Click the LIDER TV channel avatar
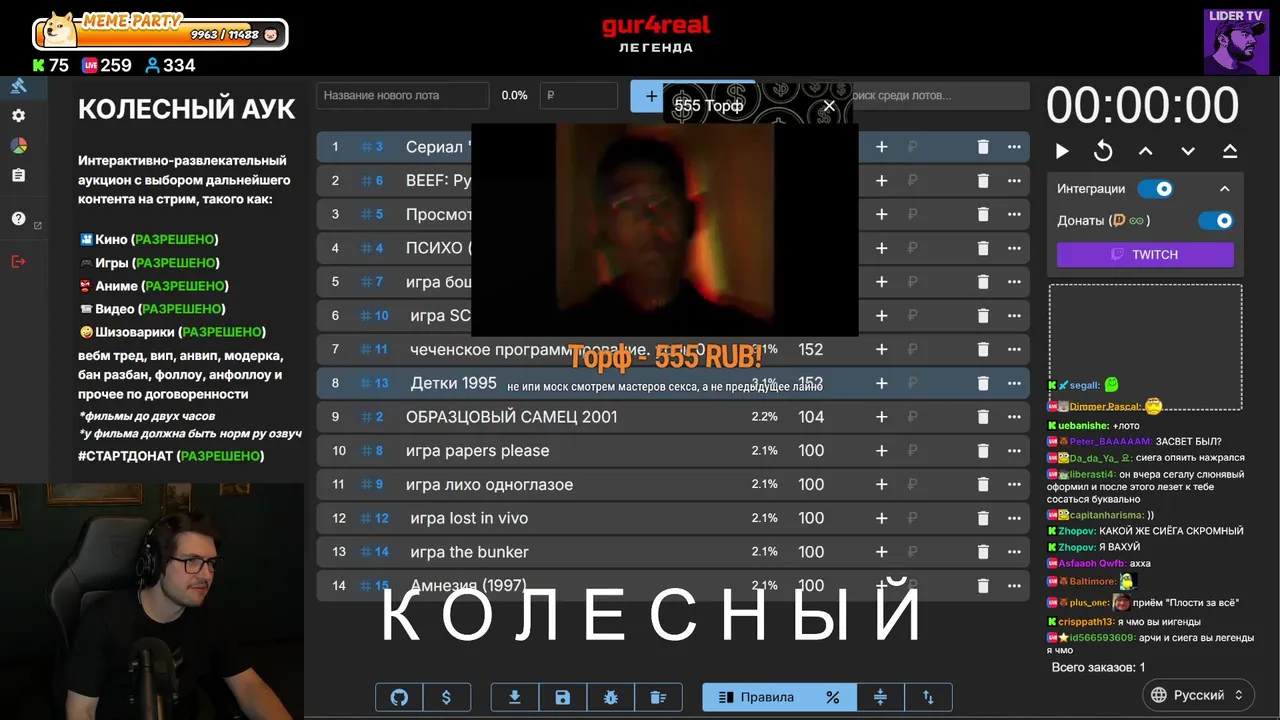The height and width of the screenshot is (720, 1280). (x=1236, y=41)
